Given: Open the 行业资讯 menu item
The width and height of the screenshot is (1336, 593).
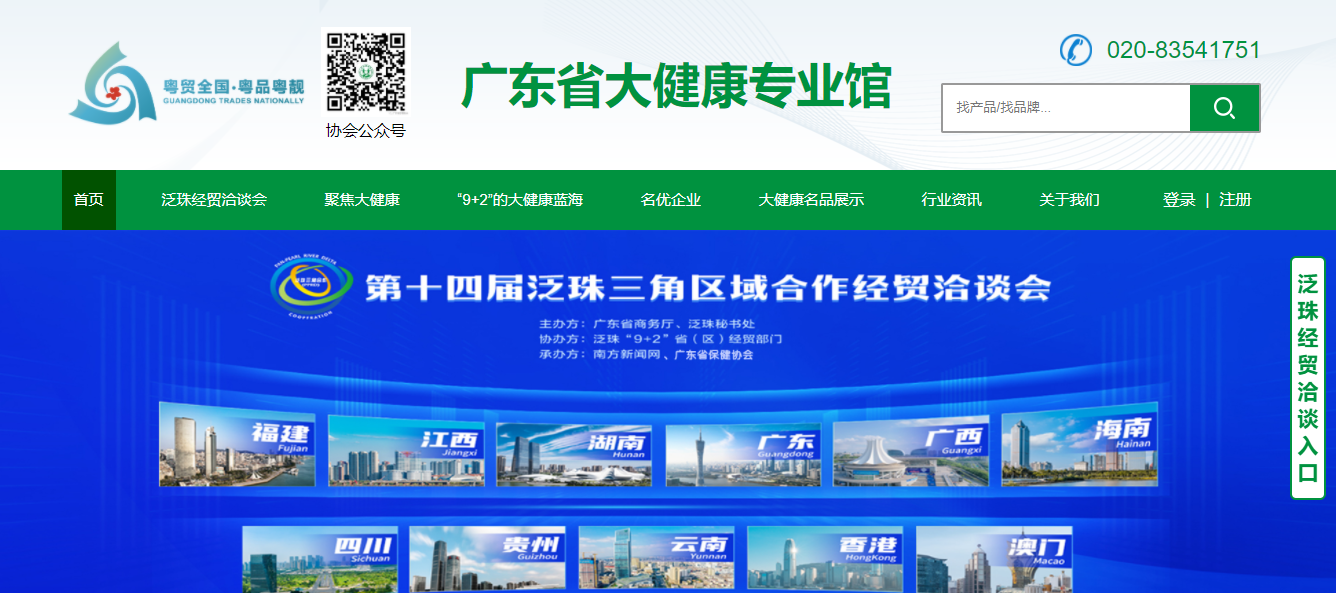Looking at the screenshot, I should (951, 200).
